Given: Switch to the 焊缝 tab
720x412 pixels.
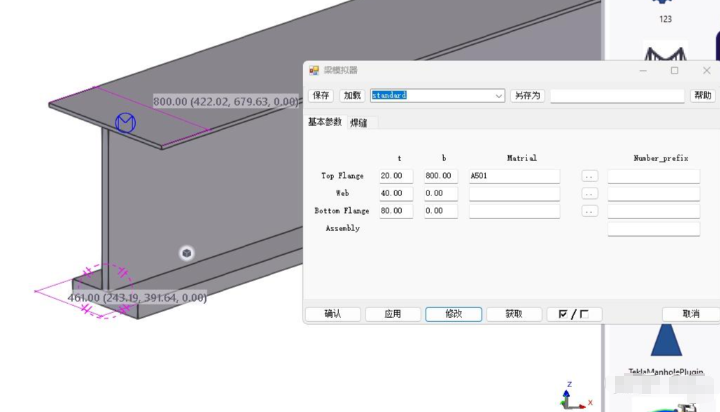Looking at the screenshot, I should (358, 123).
